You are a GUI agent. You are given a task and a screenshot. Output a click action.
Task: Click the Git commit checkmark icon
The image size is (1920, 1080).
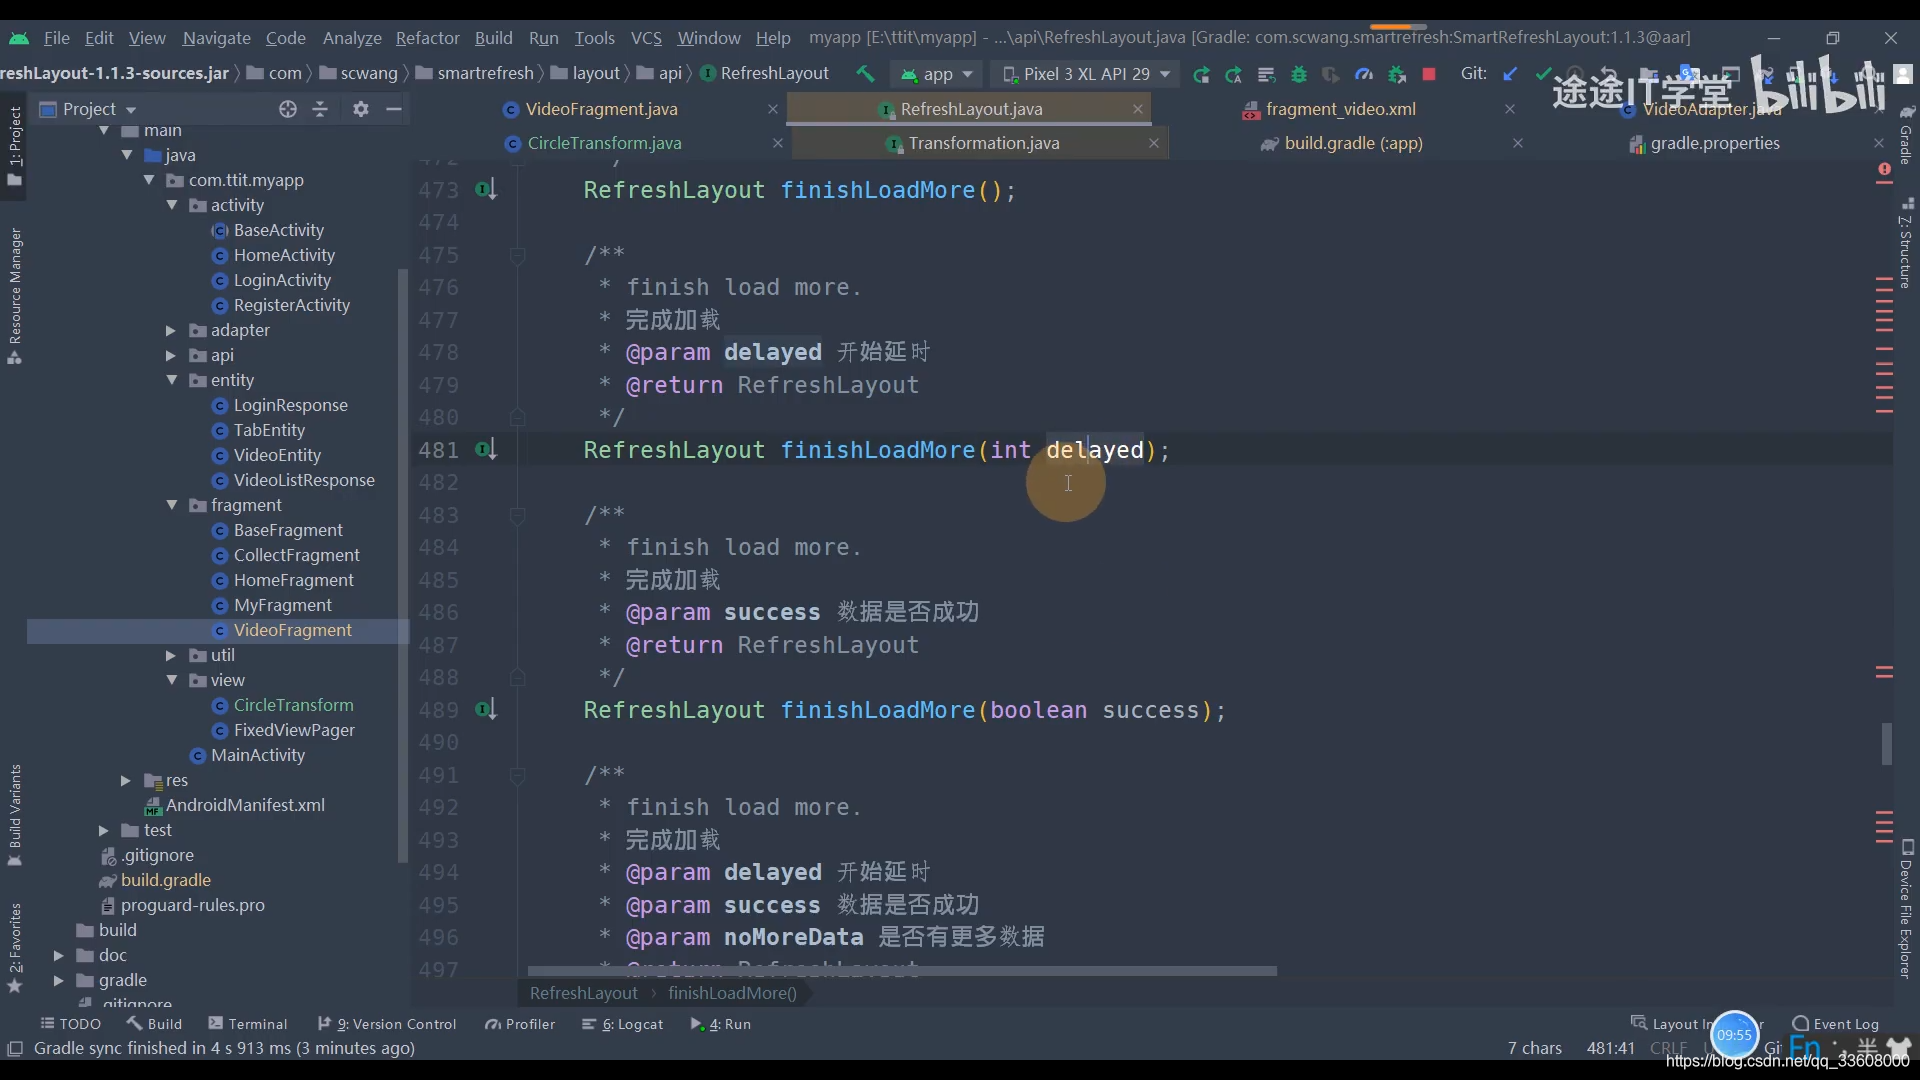pos(1543,74)
